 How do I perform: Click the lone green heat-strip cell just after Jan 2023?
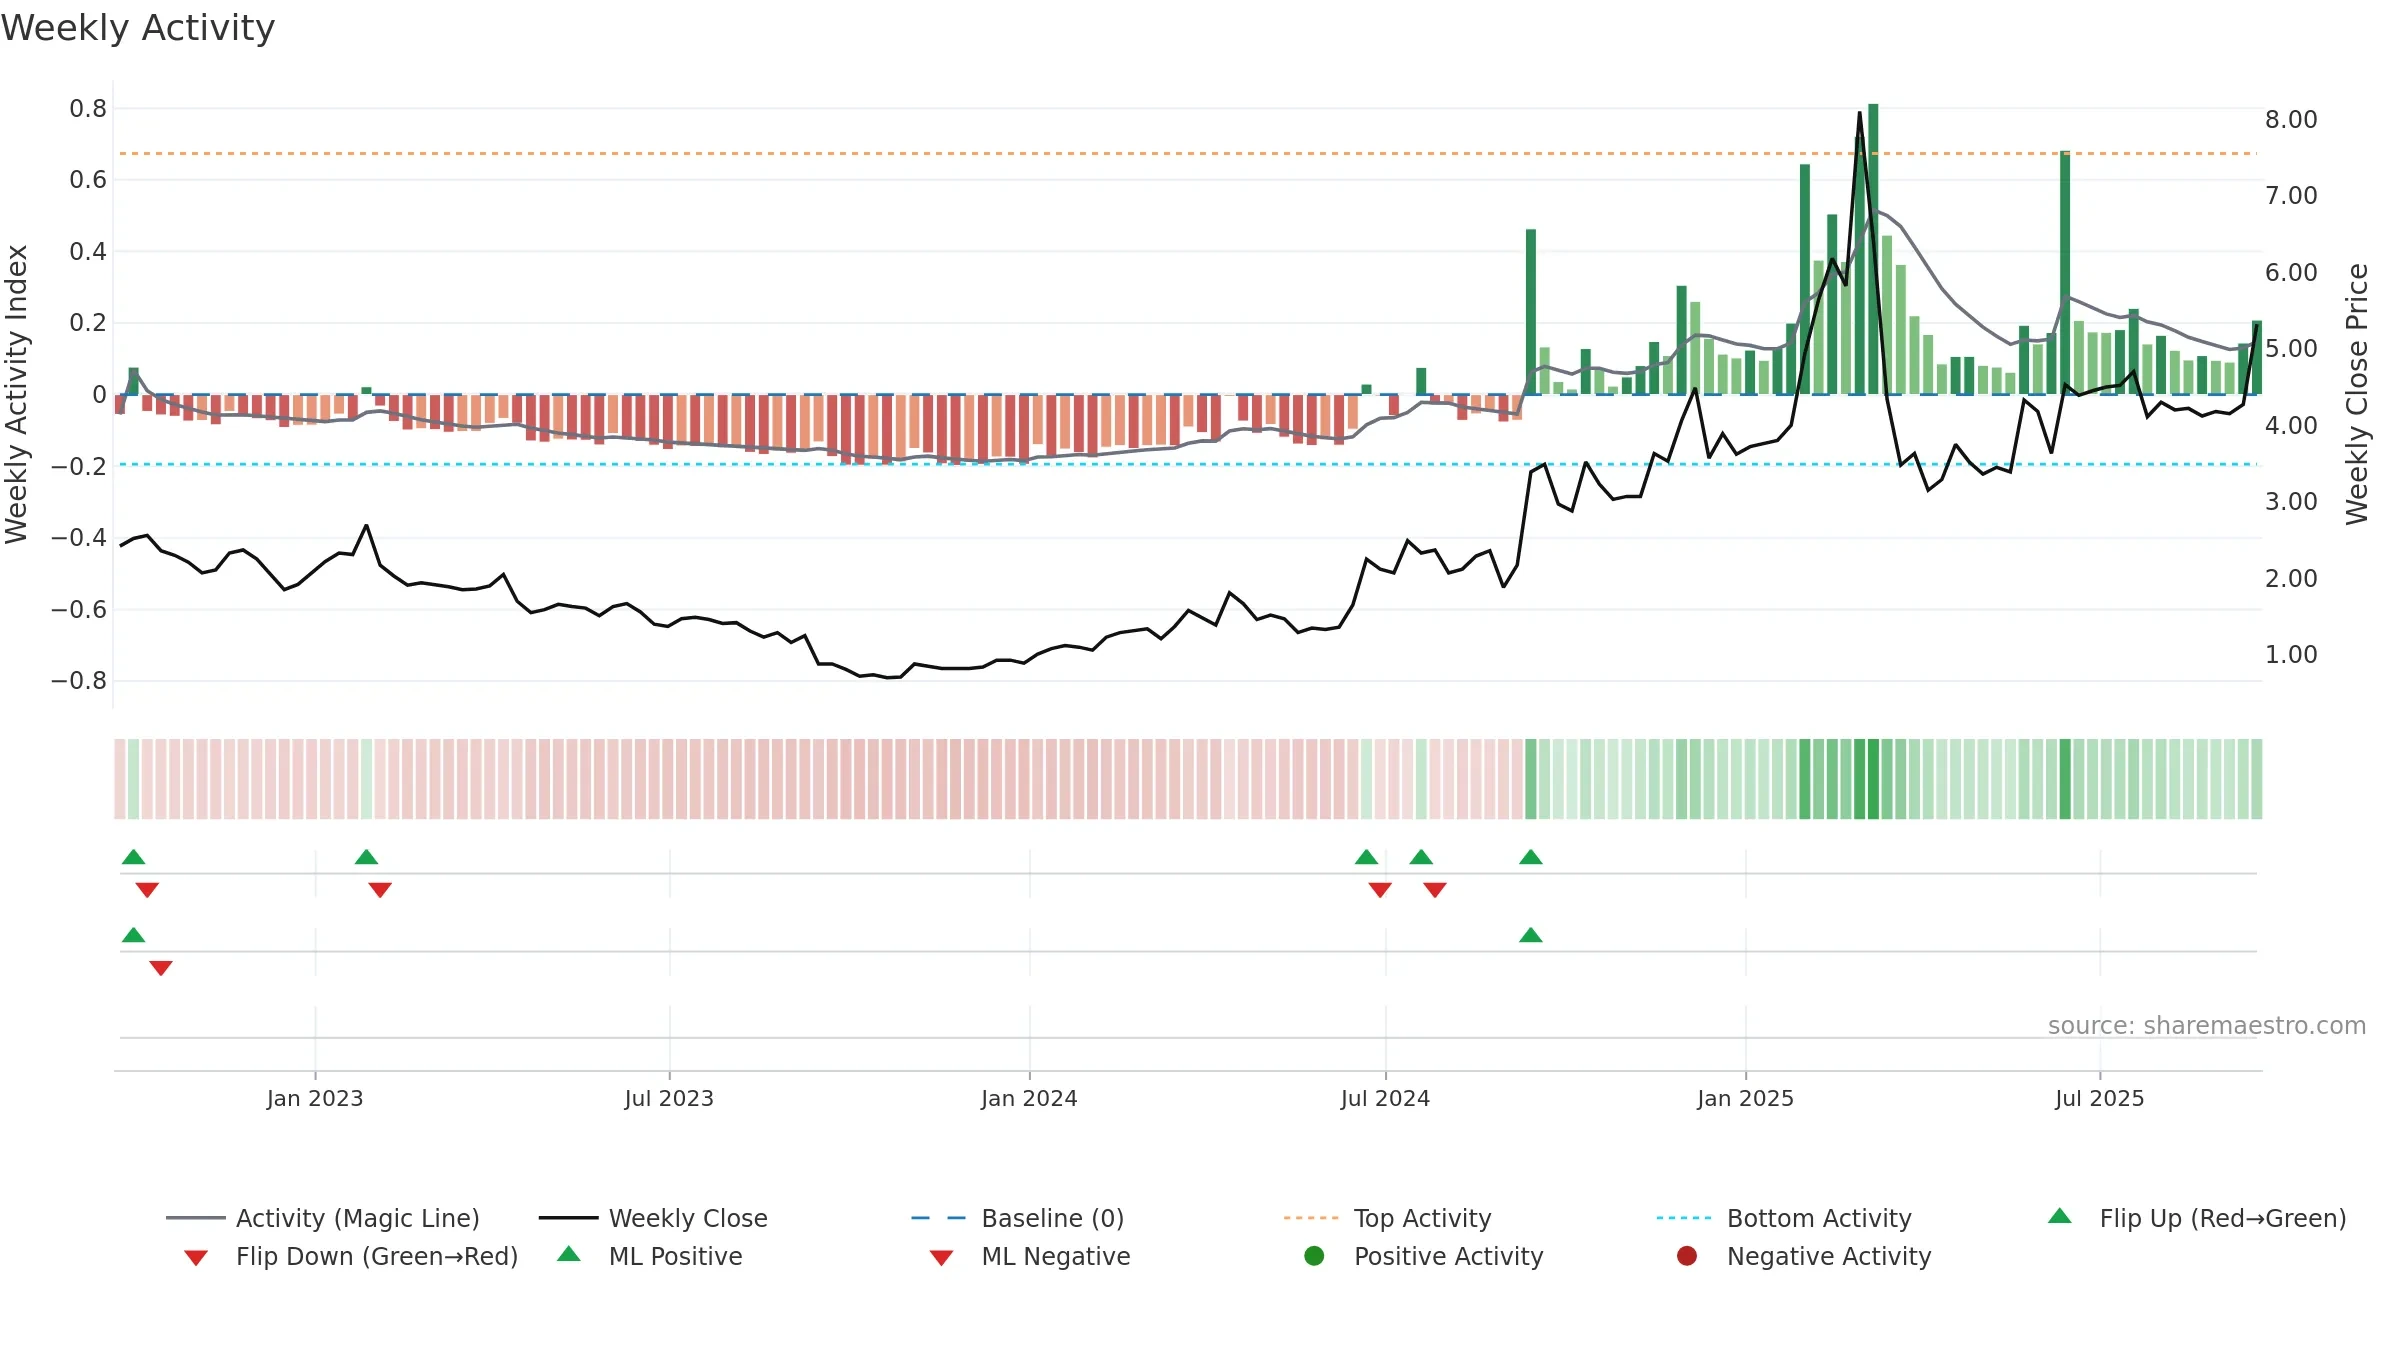(367, 779)
